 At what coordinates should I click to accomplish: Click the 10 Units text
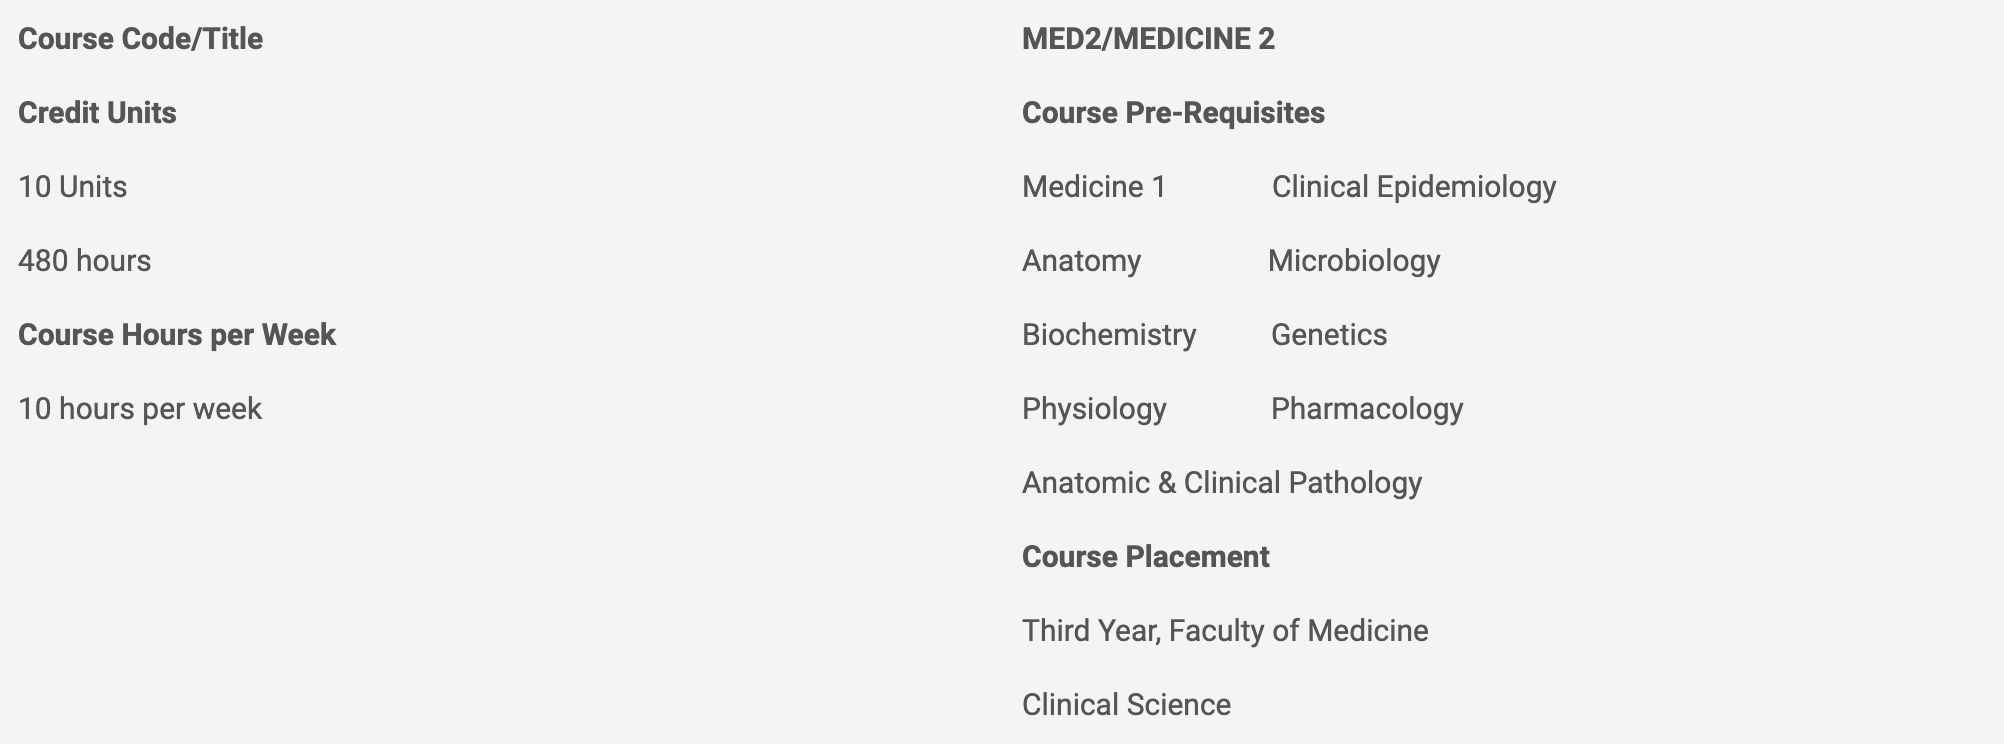click(72, 187)
